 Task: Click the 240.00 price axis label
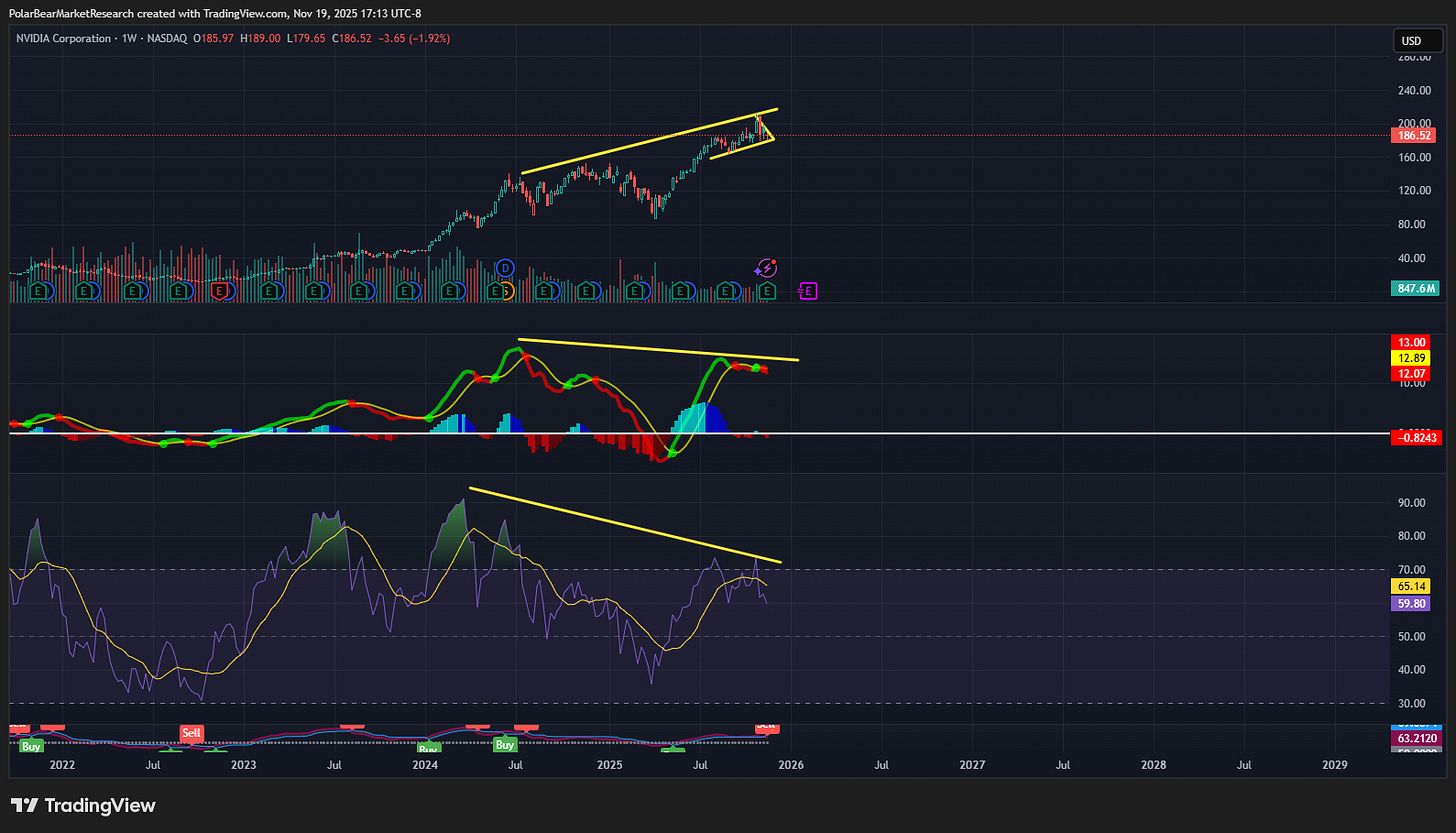click(1412, 90)
